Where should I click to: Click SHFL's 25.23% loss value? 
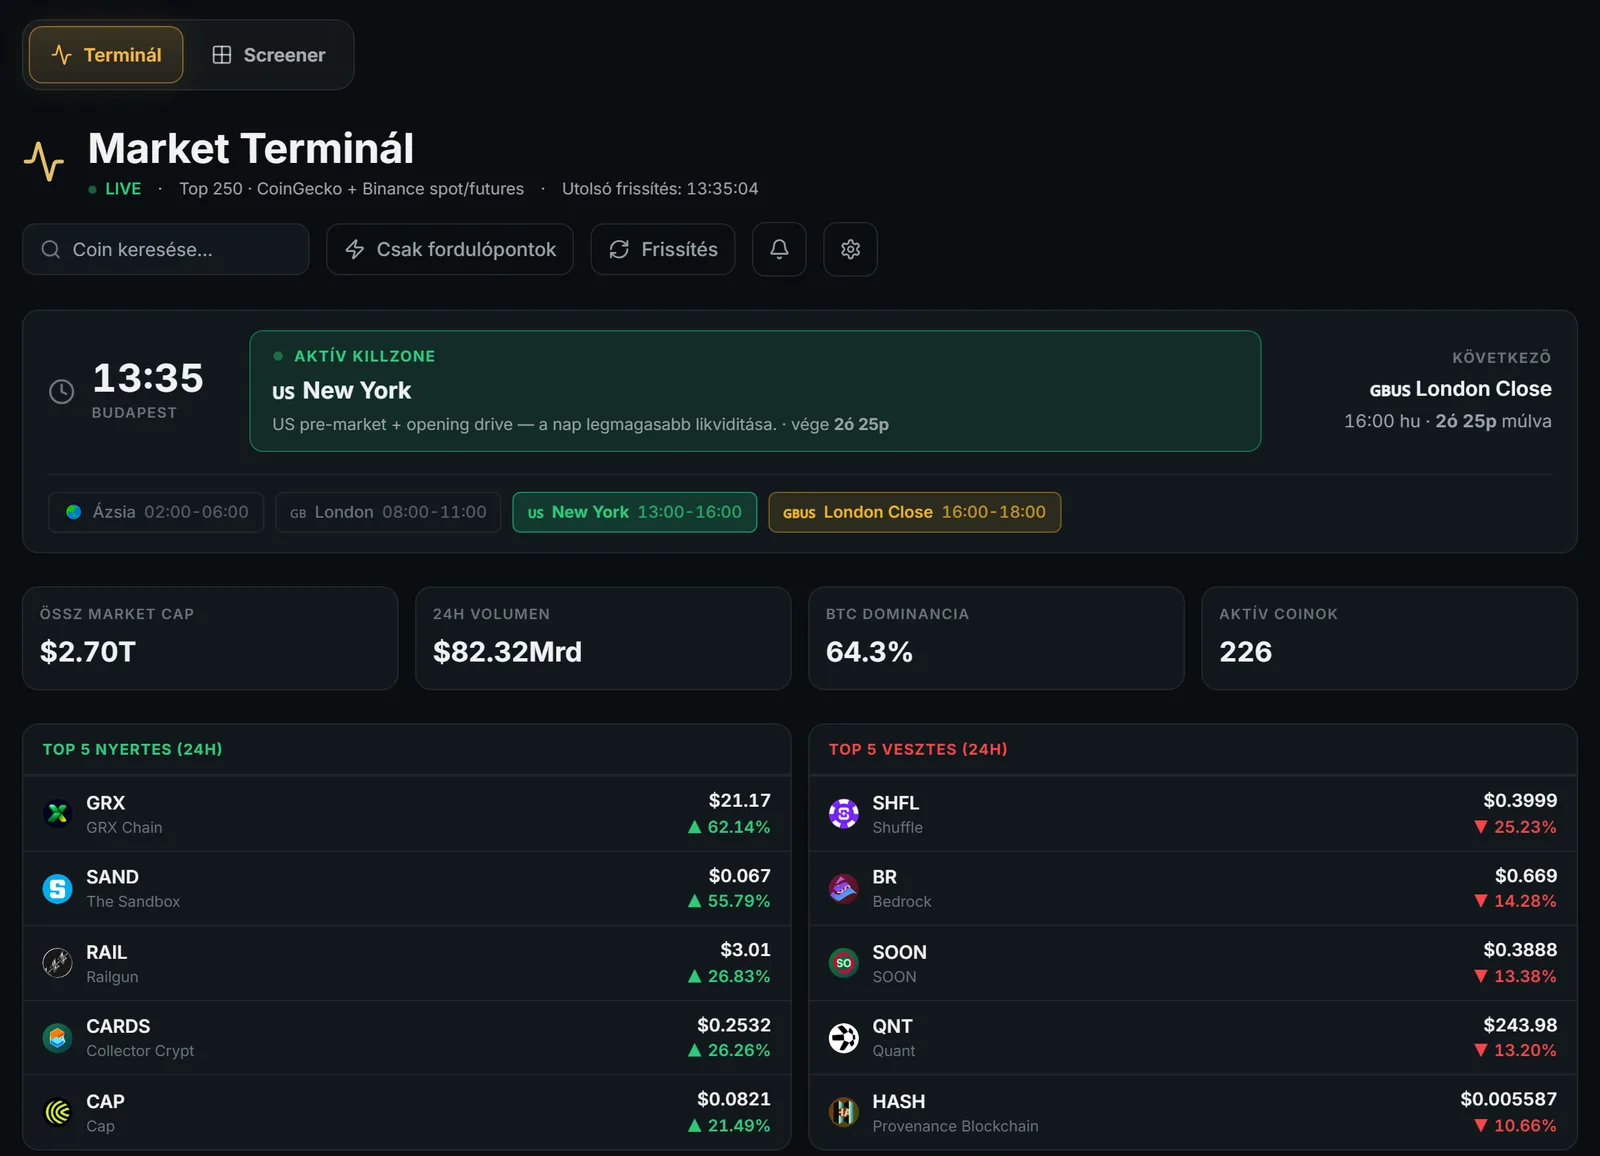(1515, 827)
